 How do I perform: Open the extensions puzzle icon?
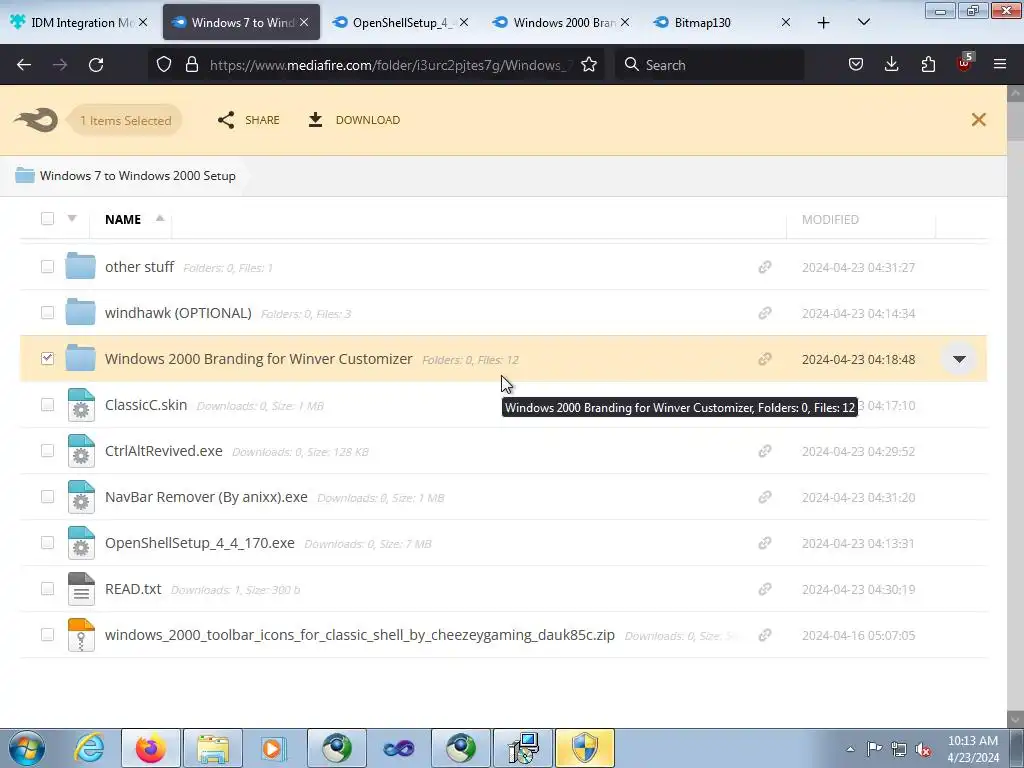928,65
